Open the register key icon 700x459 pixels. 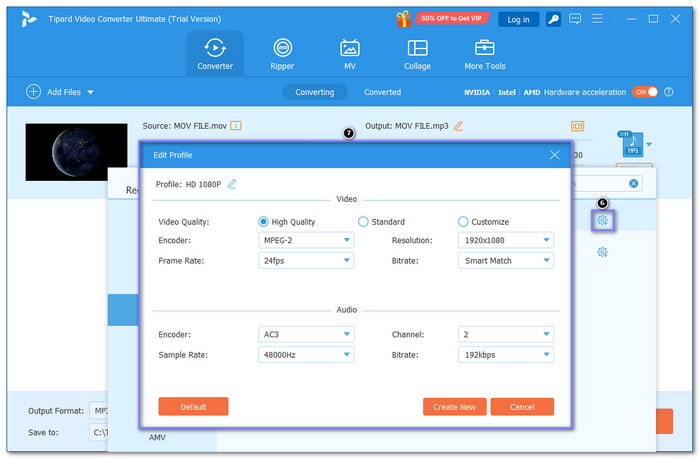(x=553, y=19)
